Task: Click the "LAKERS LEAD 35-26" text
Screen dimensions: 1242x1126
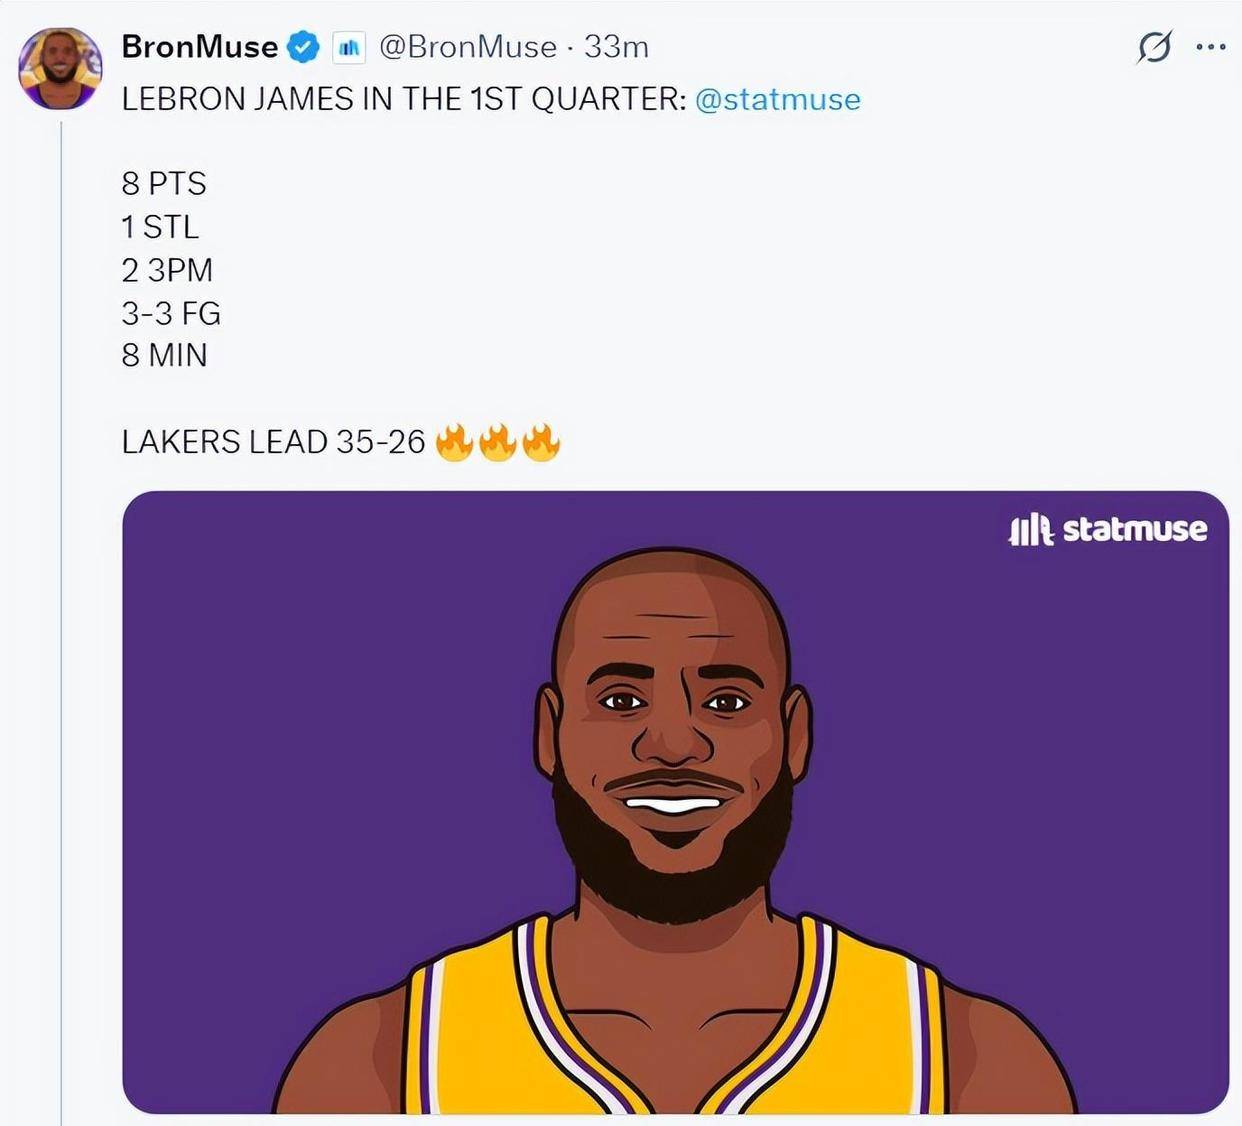Action: pyautogui.click(x=273, y=442)
